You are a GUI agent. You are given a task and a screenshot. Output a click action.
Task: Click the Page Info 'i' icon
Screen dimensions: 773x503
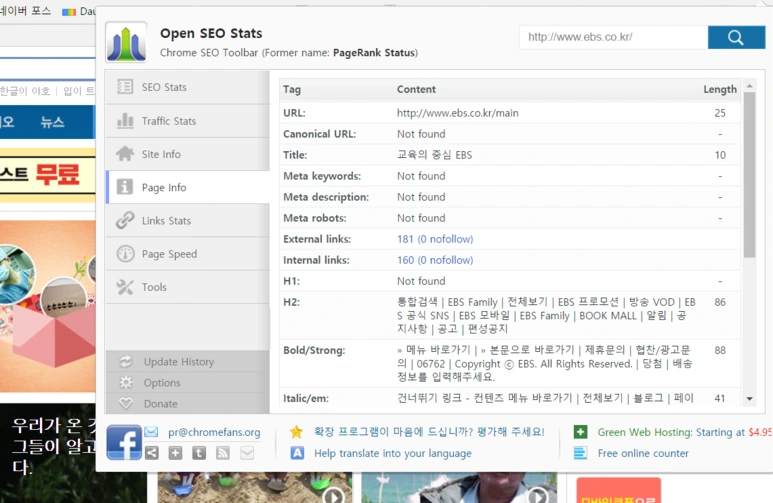pos(125,187)
